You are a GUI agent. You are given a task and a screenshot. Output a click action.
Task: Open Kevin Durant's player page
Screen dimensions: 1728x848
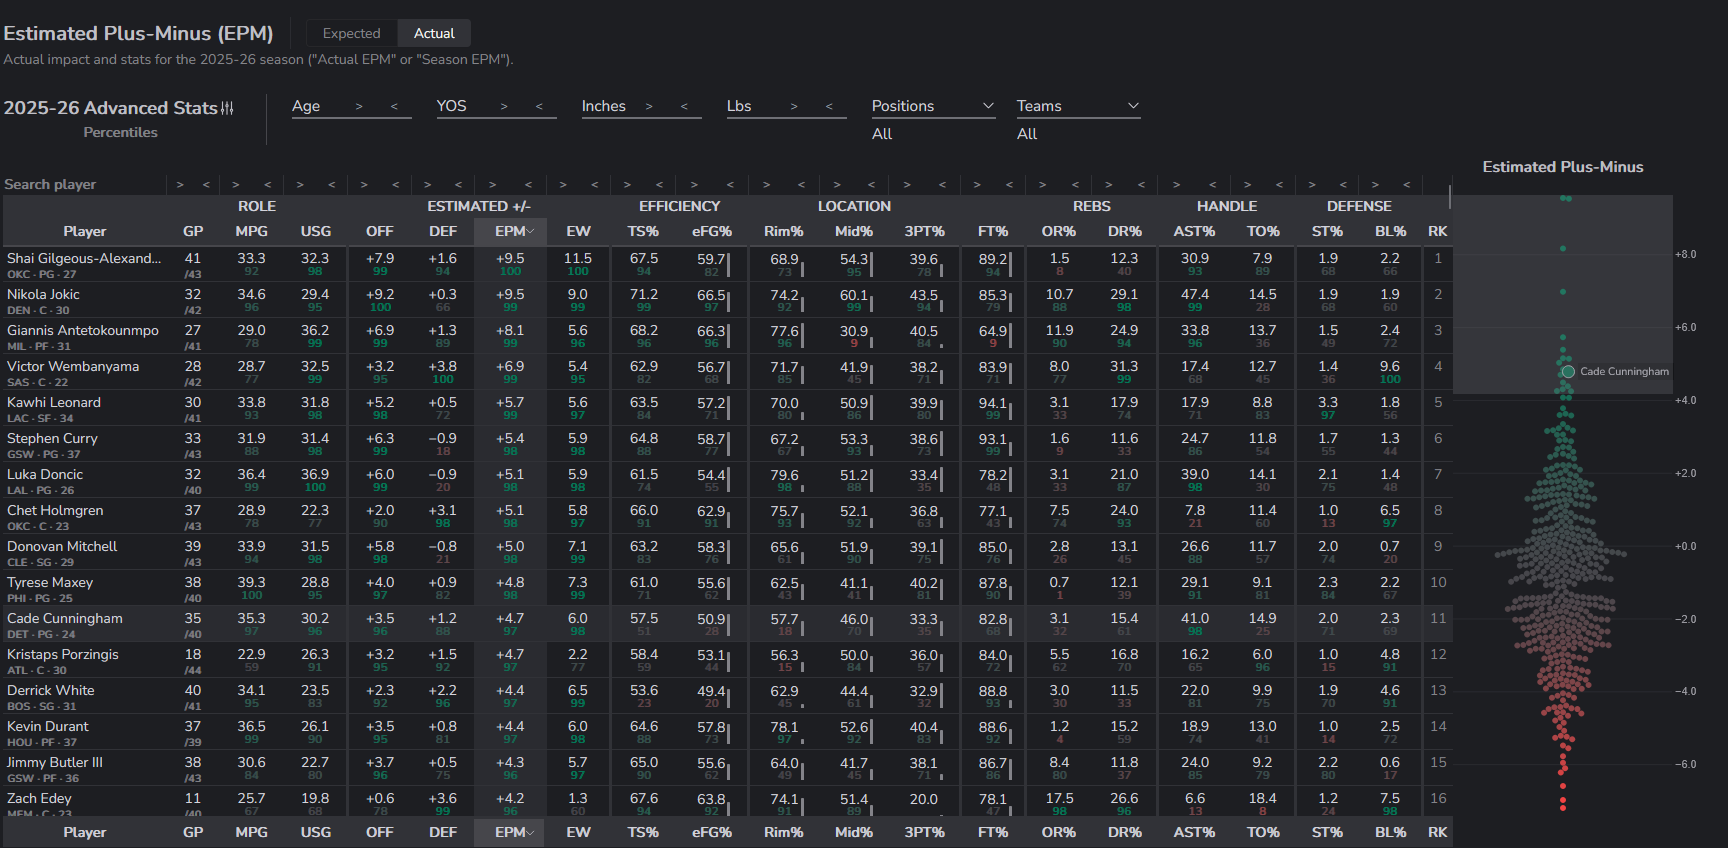pos(47,726)
